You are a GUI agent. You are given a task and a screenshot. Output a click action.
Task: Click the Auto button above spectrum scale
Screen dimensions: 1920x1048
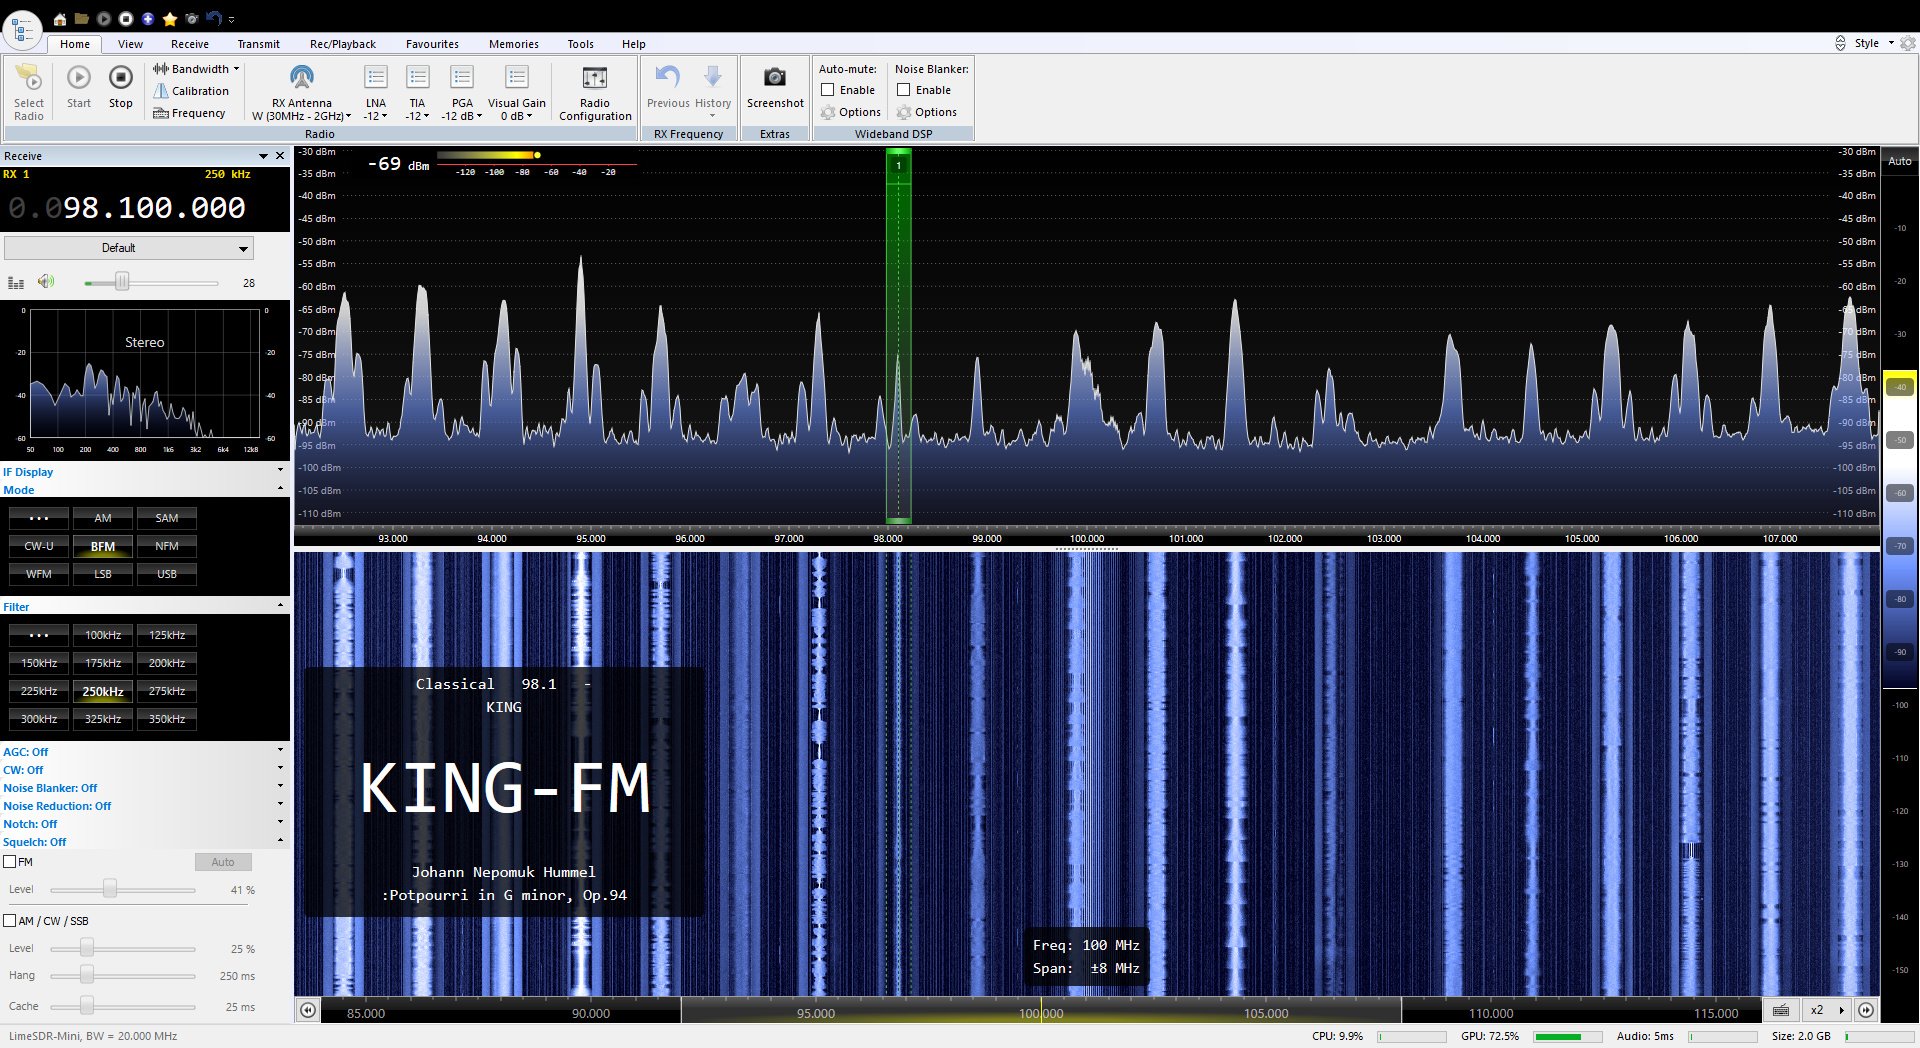pyautogui.click(x=1900, y=161)
